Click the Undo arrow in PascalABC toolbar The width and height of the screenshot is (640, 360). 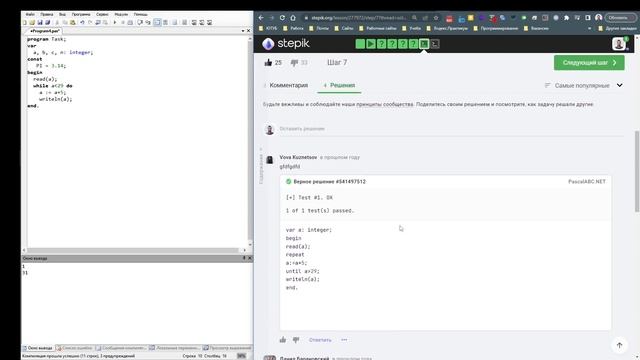82,22
